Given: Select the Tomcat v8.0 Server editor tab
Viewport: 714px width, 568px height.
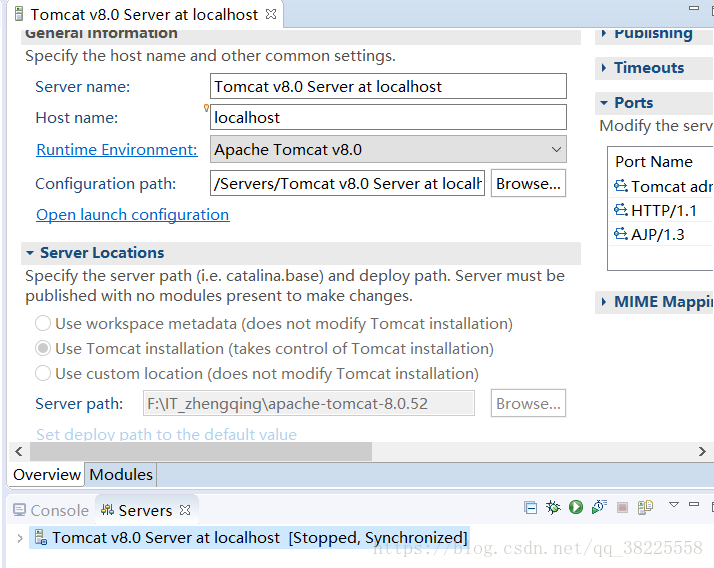Looking at the screenshot, I should 144,15.
